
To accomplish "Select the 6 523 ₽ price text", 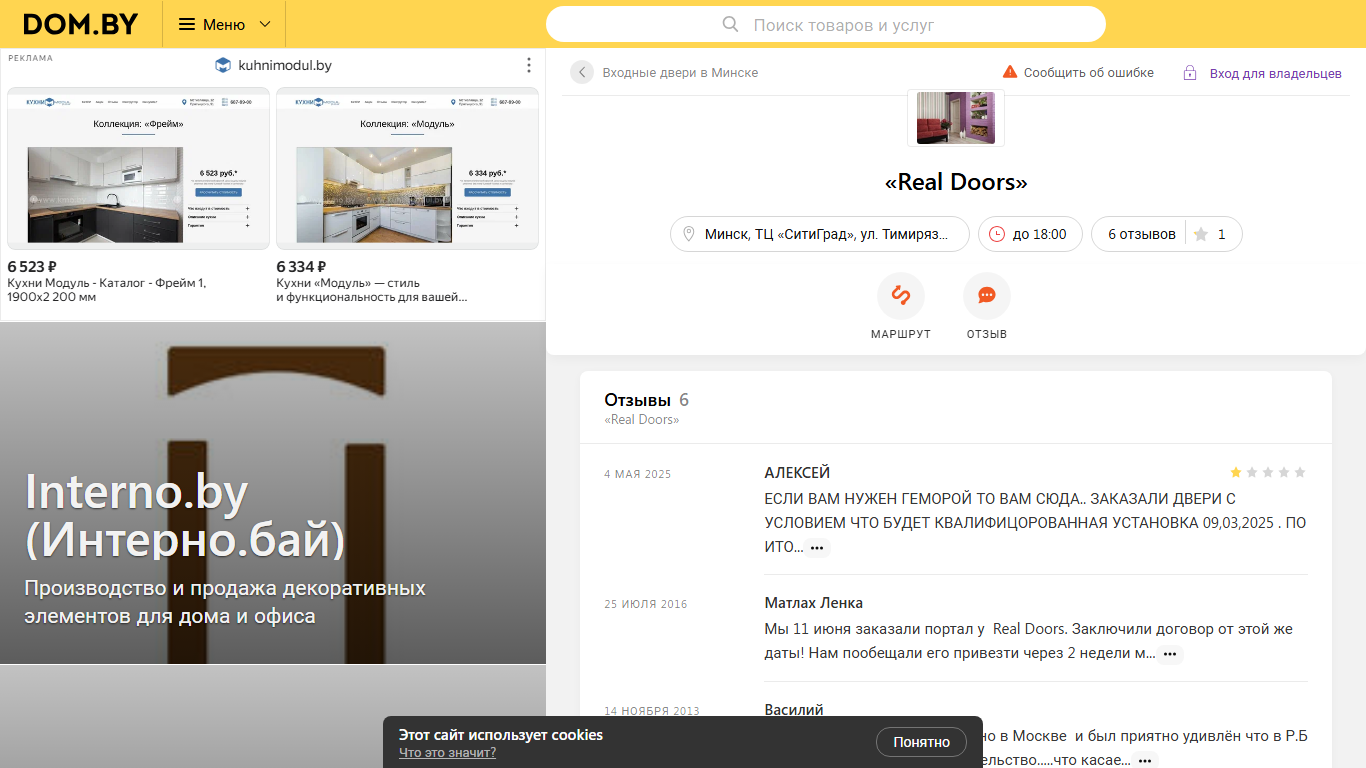I will pyautogui.click(x=32, y=267).
